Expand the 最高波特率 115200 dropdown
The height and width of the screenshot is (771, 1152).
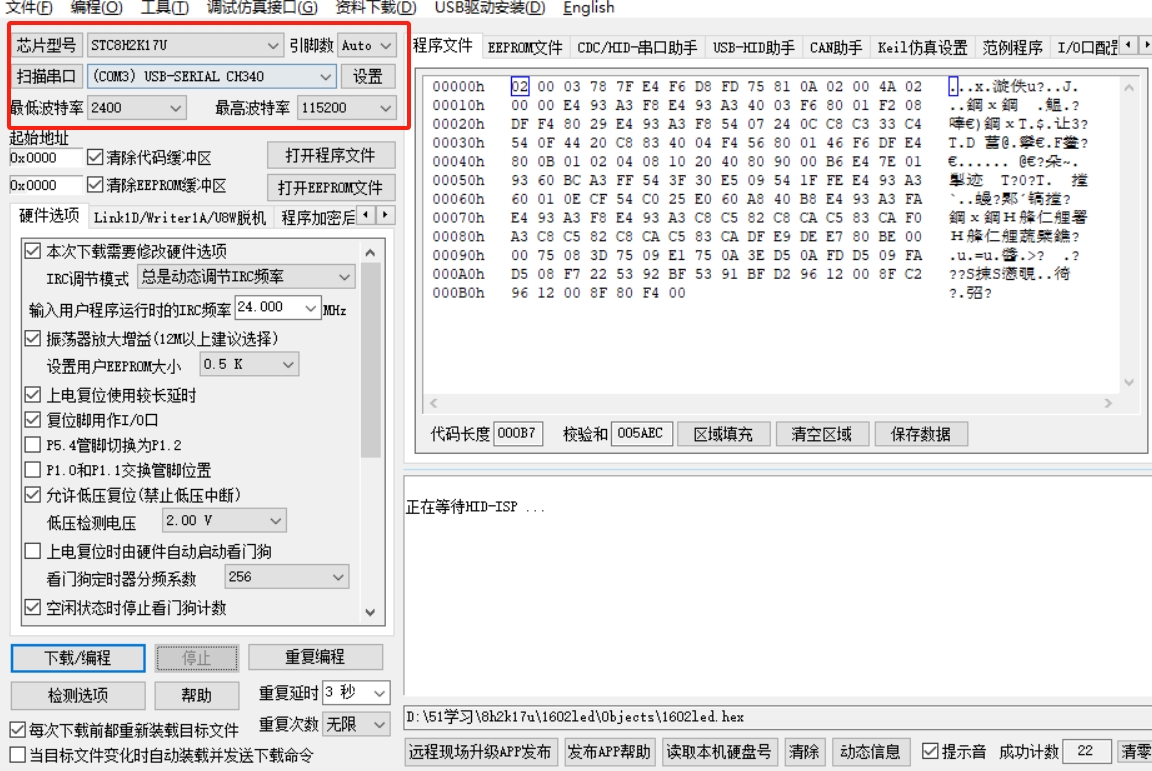click(x=347, y=108)
